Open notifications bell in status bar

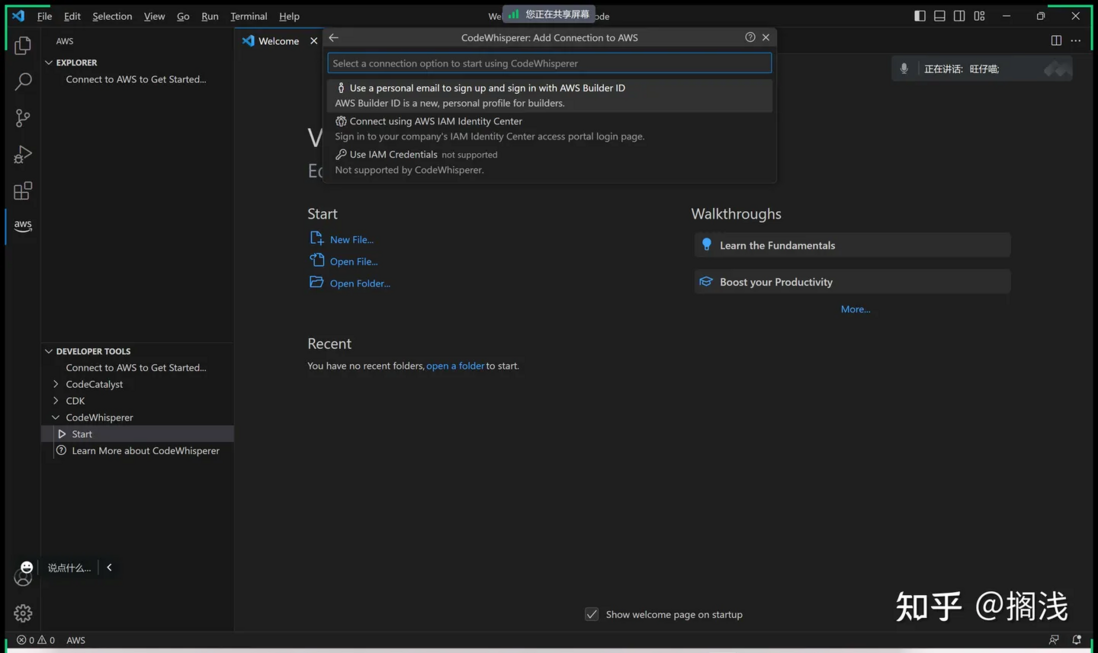pos(1076,640)
